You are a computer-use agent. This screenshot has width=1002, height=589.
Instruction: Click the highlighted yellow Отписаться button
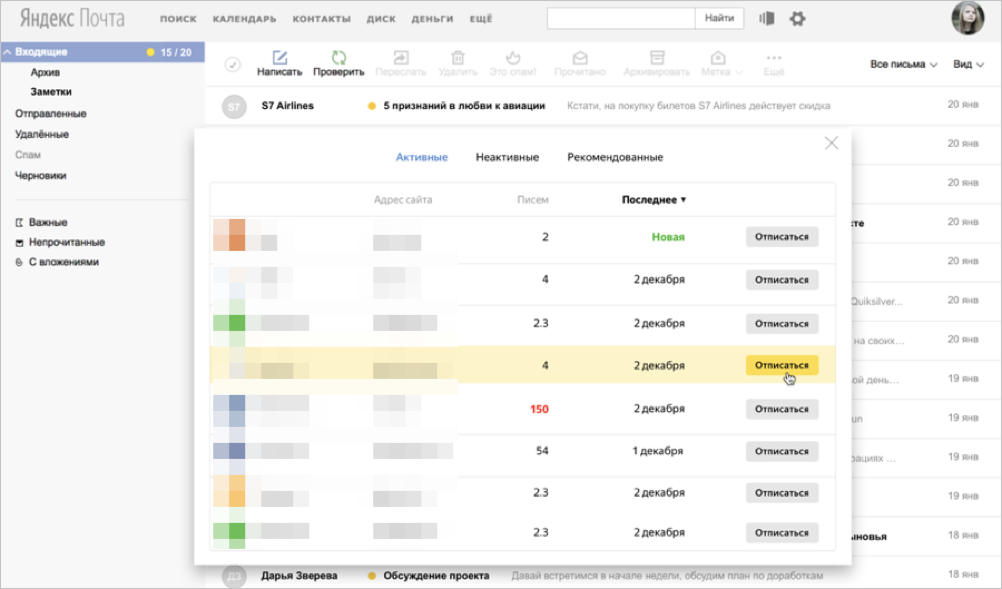tap(782, 365)
